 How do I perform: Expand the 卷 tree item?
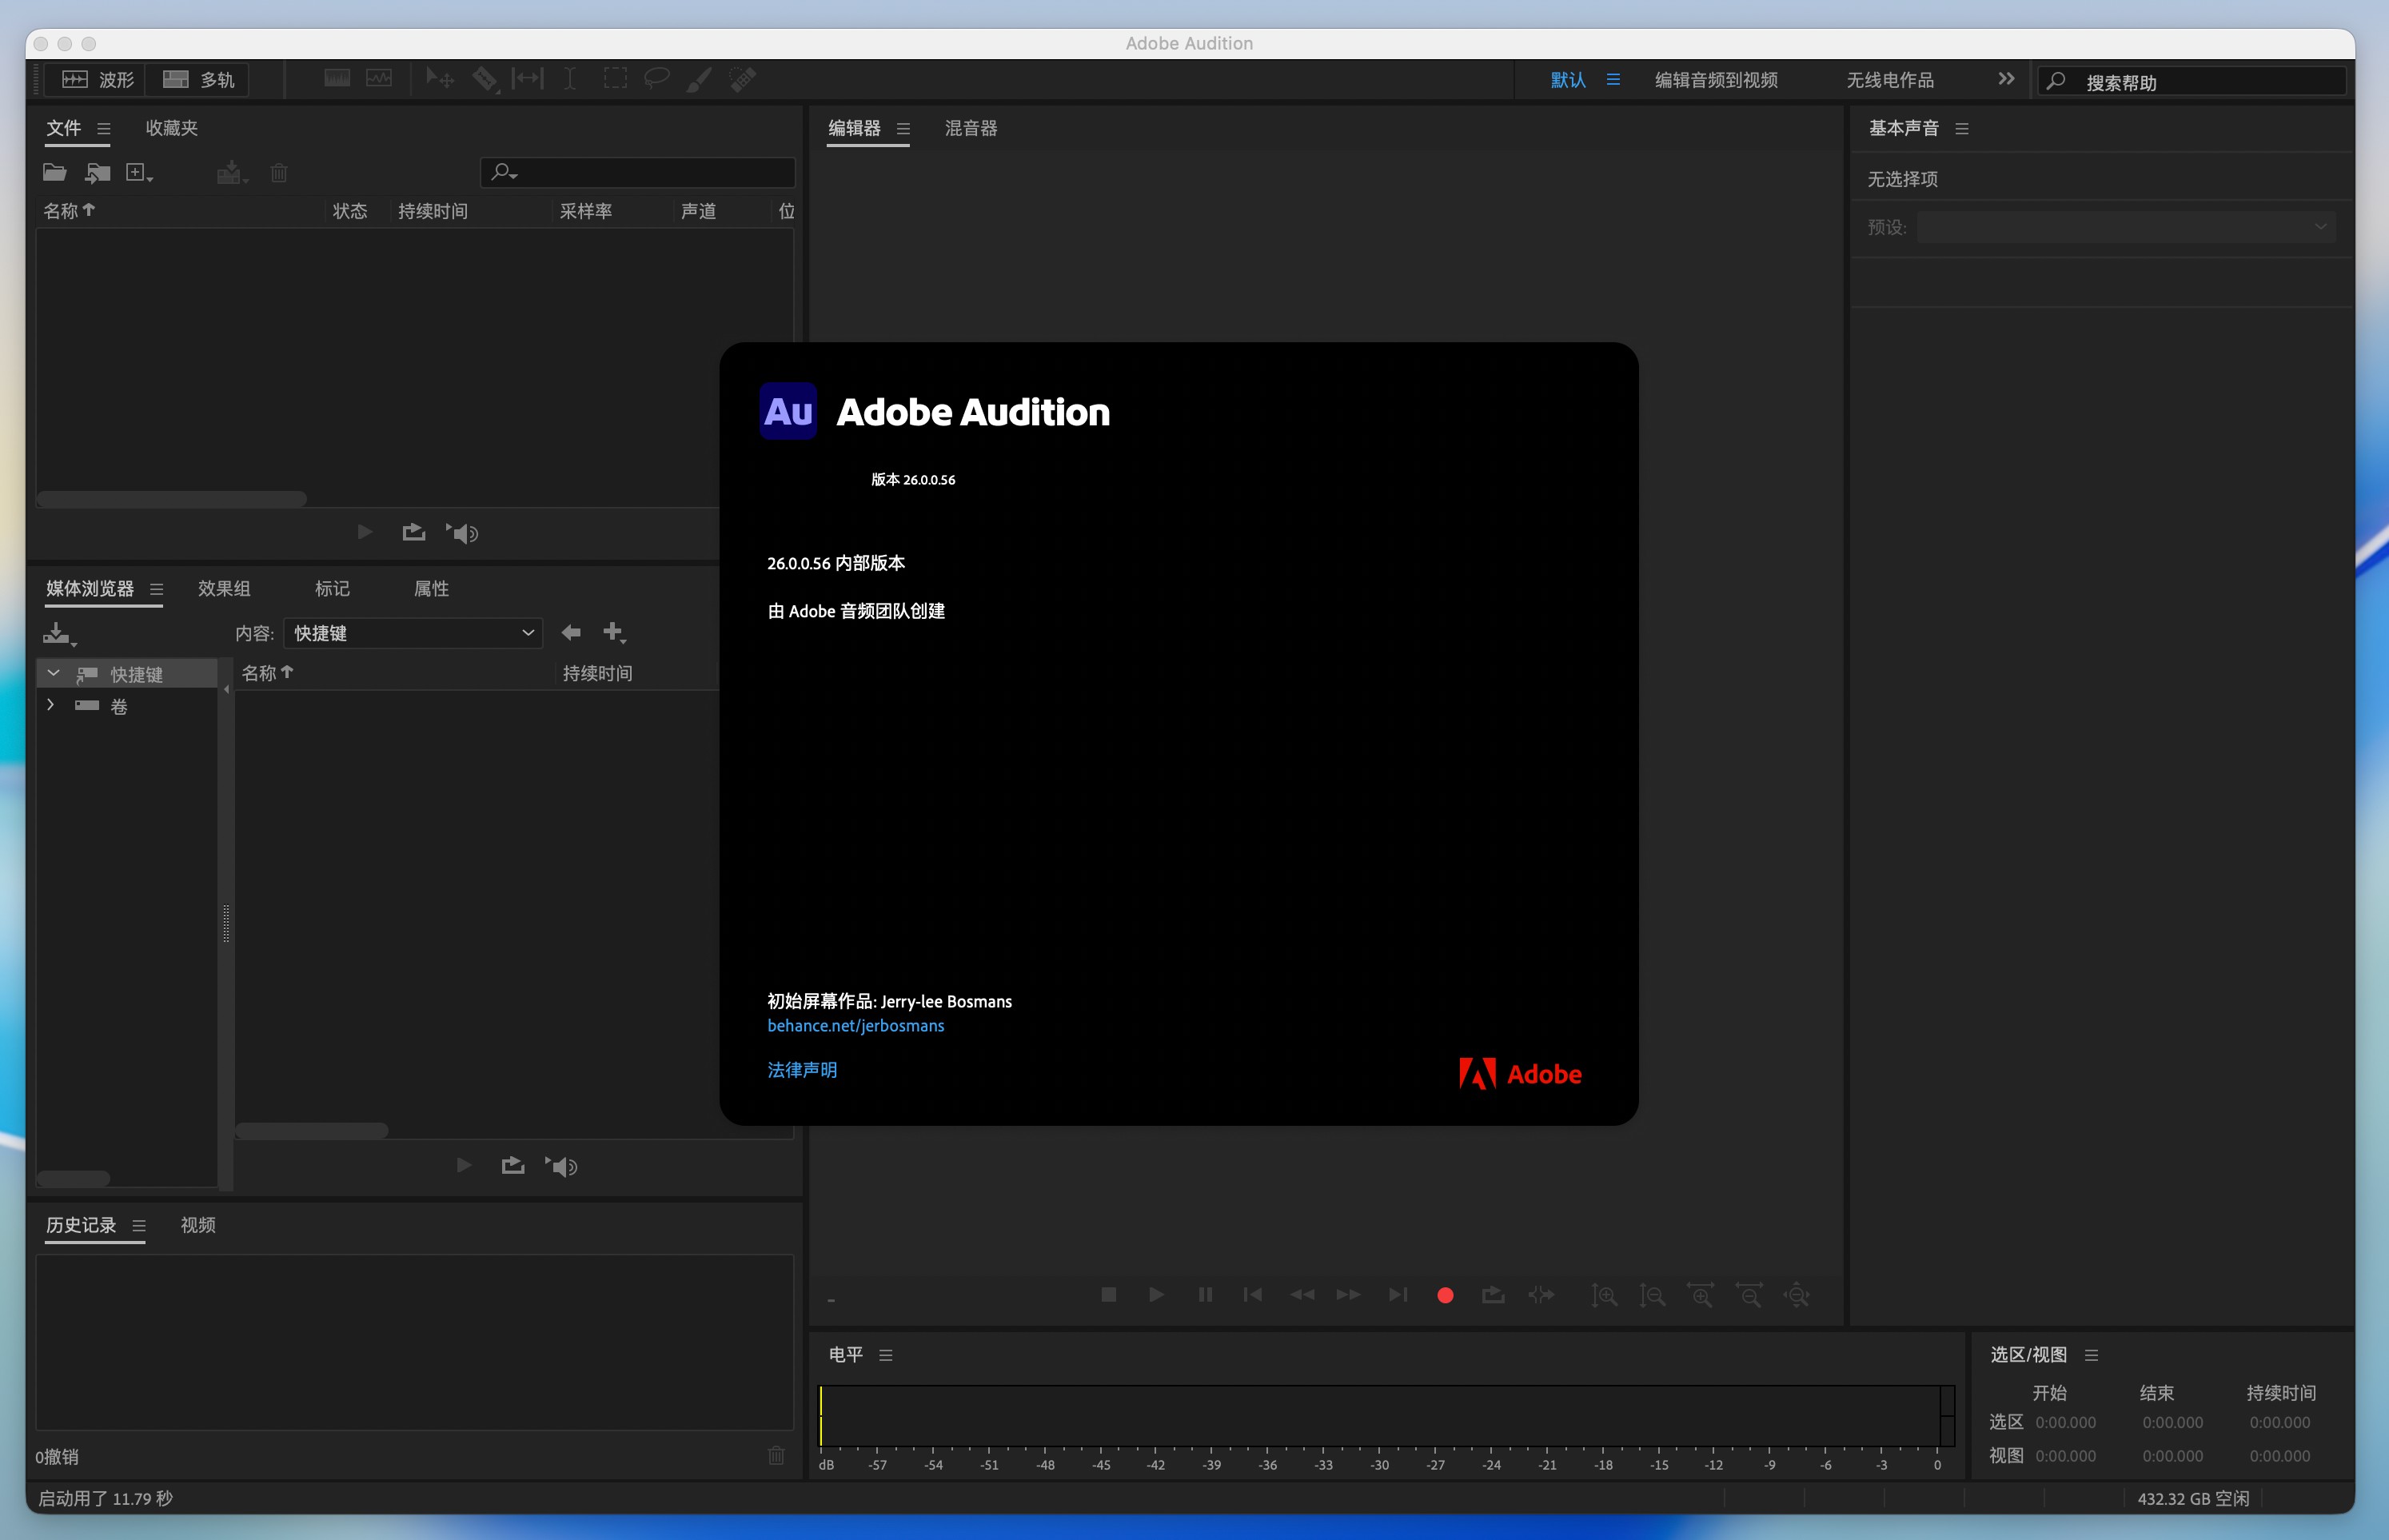click(51, 706)
